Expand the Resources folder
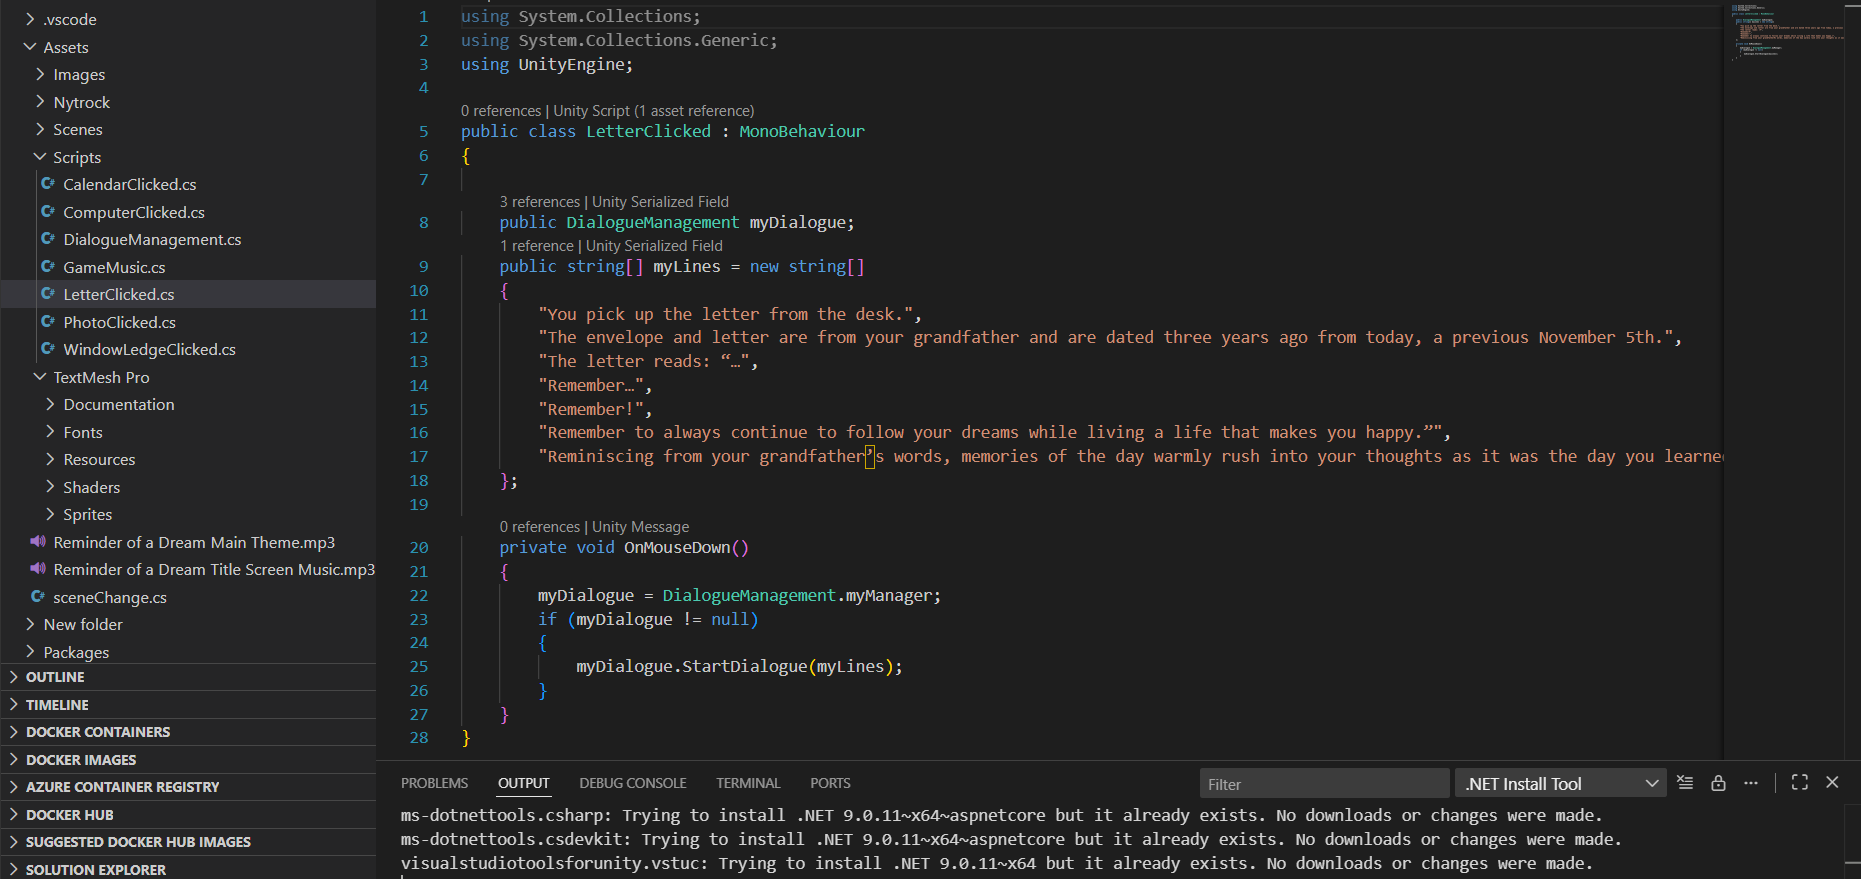Screen dimensions: 1861x879 tap(50, 459)
